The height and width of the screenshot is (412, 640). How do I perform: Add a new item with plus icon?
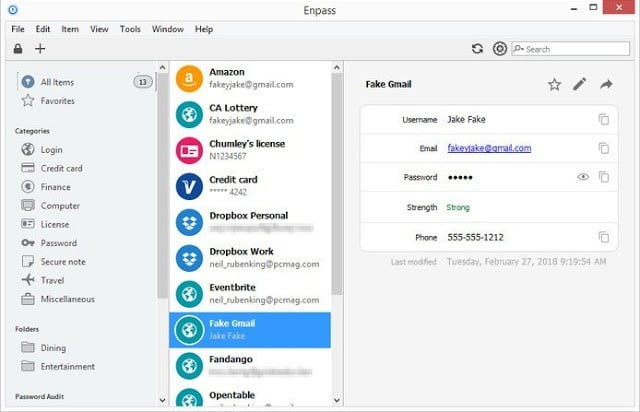pyautogui.click(x=40, y=49)
